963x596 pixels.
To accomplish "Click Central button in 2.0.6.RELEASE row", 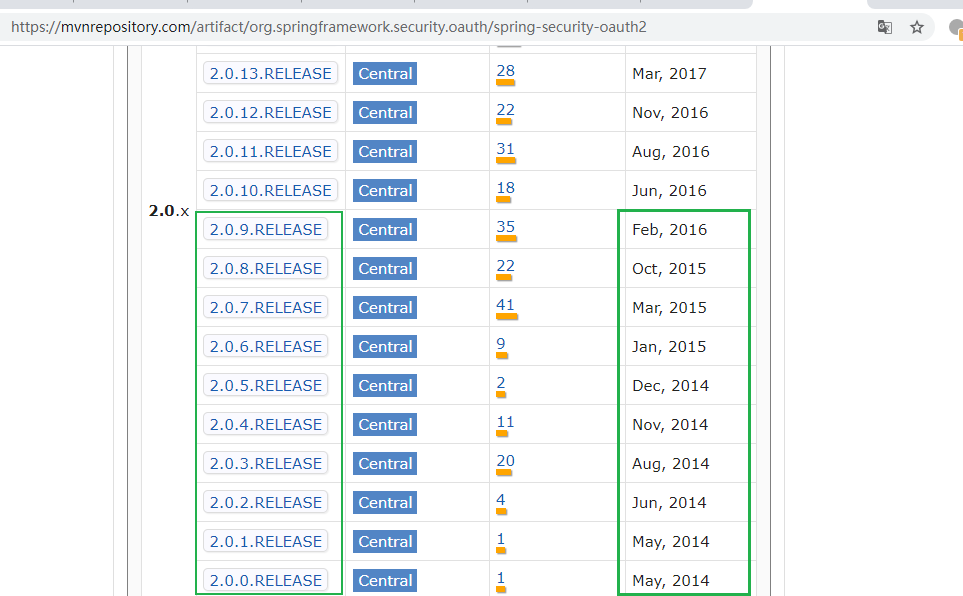I will [385, 347].
